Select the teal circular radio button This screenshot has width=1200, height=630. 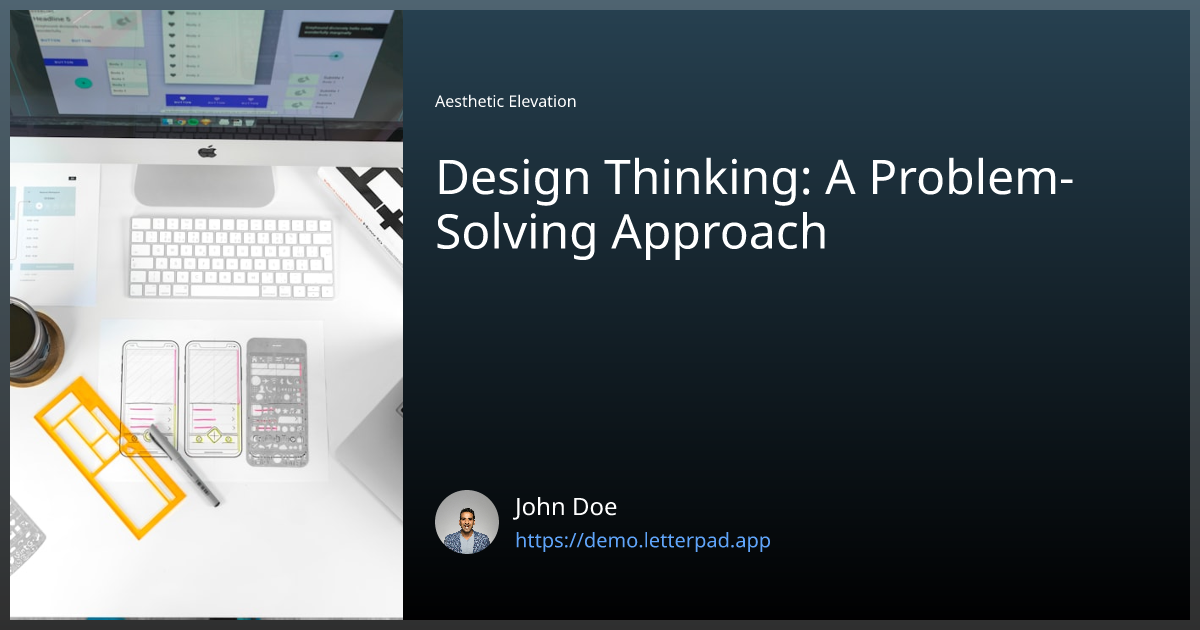(84, 82)
